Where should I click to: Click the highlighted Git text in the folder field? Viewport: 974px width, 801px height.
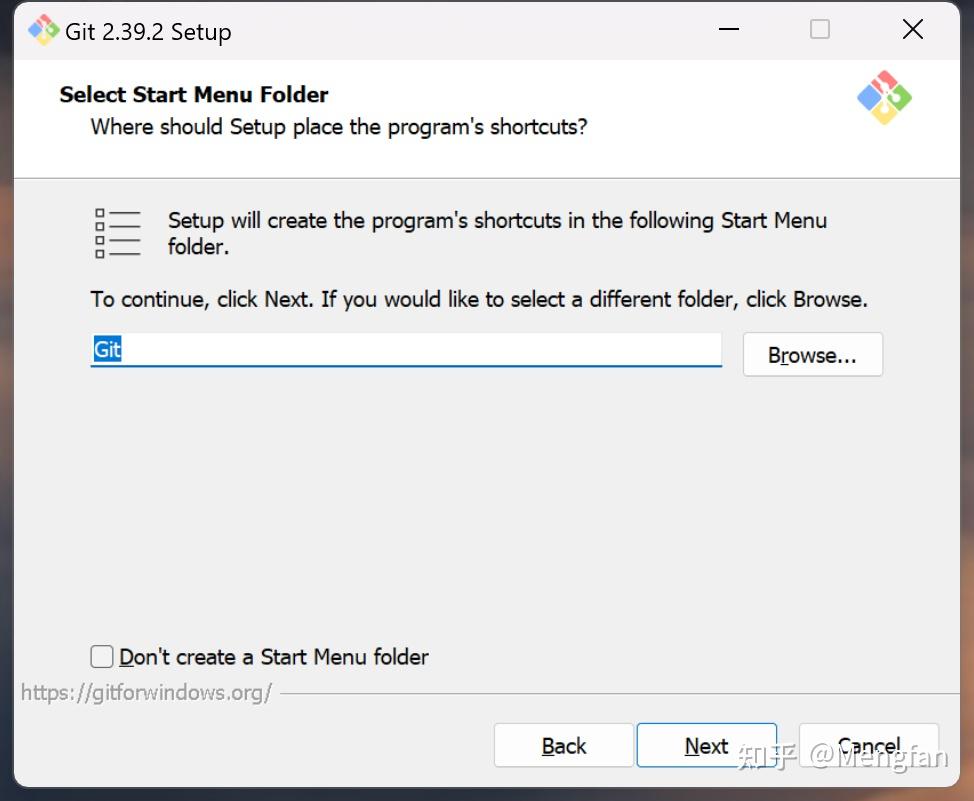pos(107,350)
